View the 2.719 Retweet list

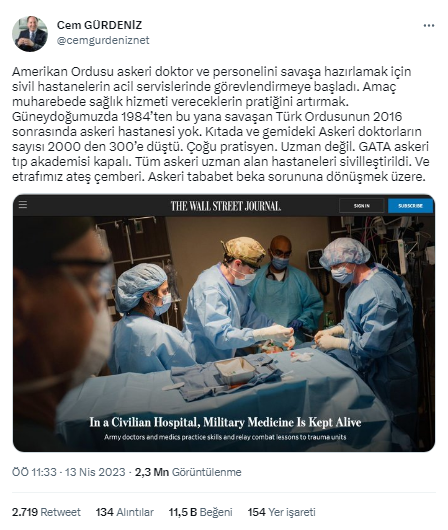46,512
